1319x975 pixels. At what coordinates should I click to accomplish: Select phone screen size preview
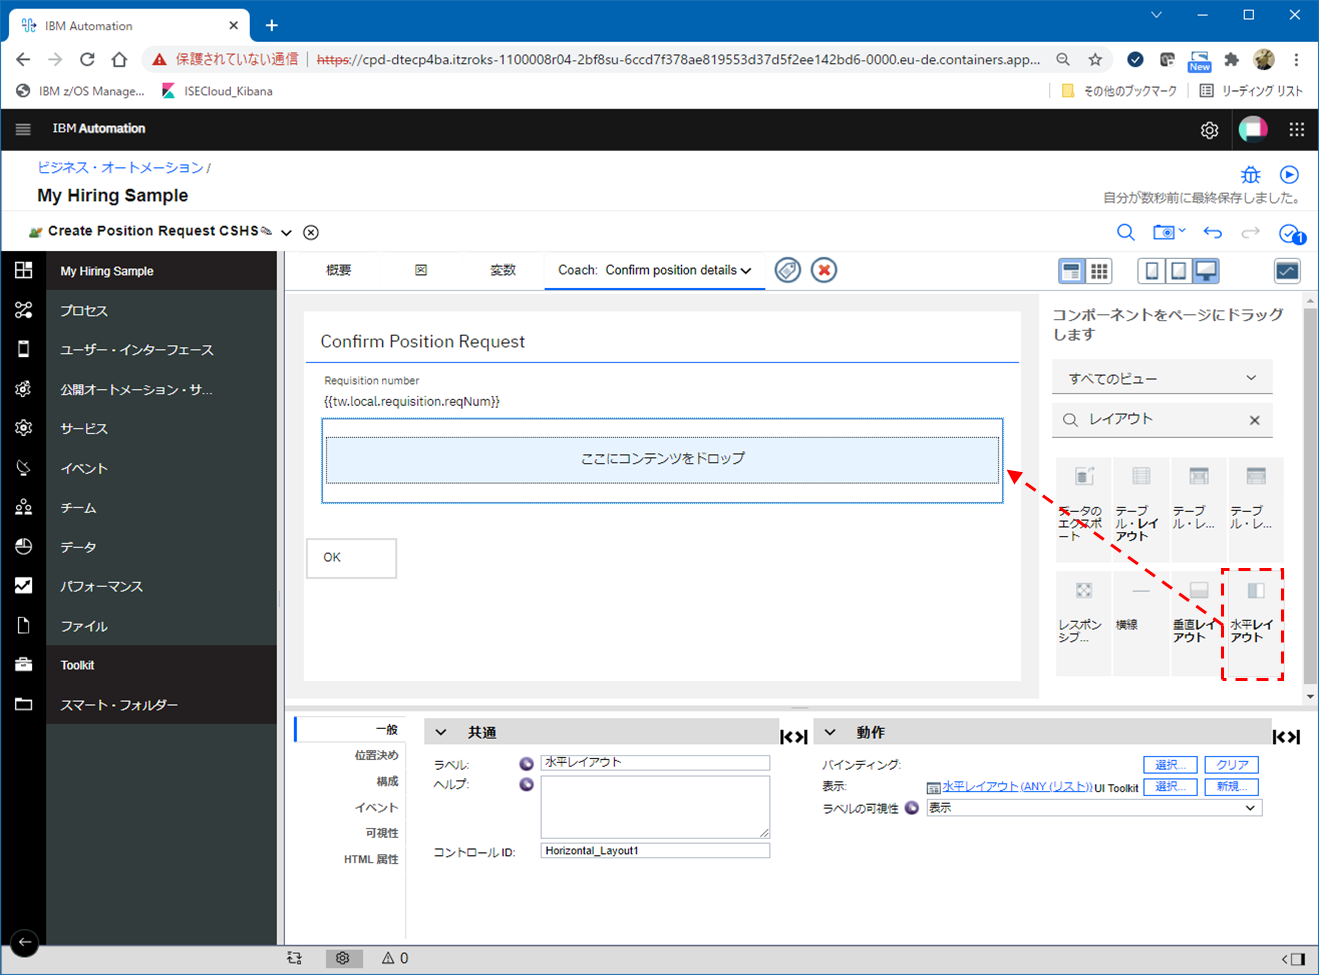pos(1152,271)
